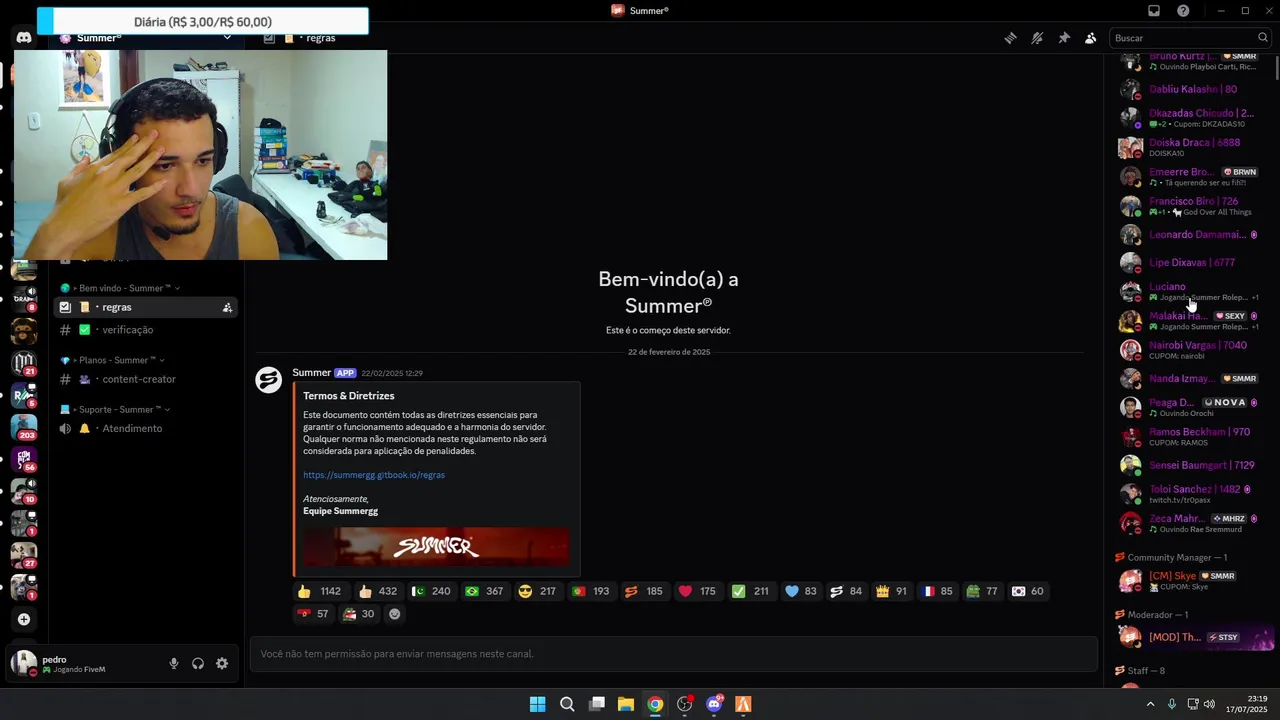
Task: Toggle France flag reaction with 85
Action: click(937, 591)
